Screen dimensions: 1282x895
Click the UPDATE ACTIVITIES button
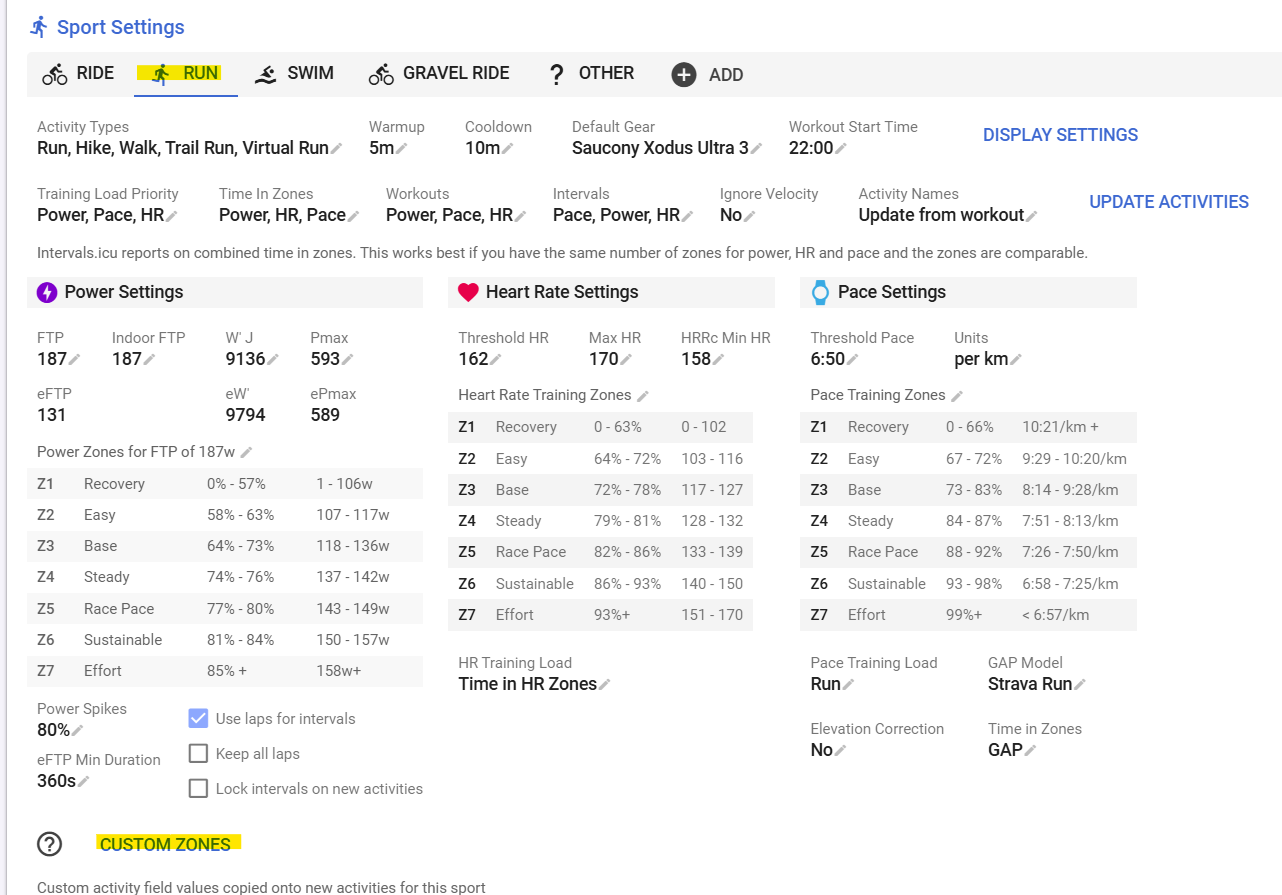[x=1169, y=202]
